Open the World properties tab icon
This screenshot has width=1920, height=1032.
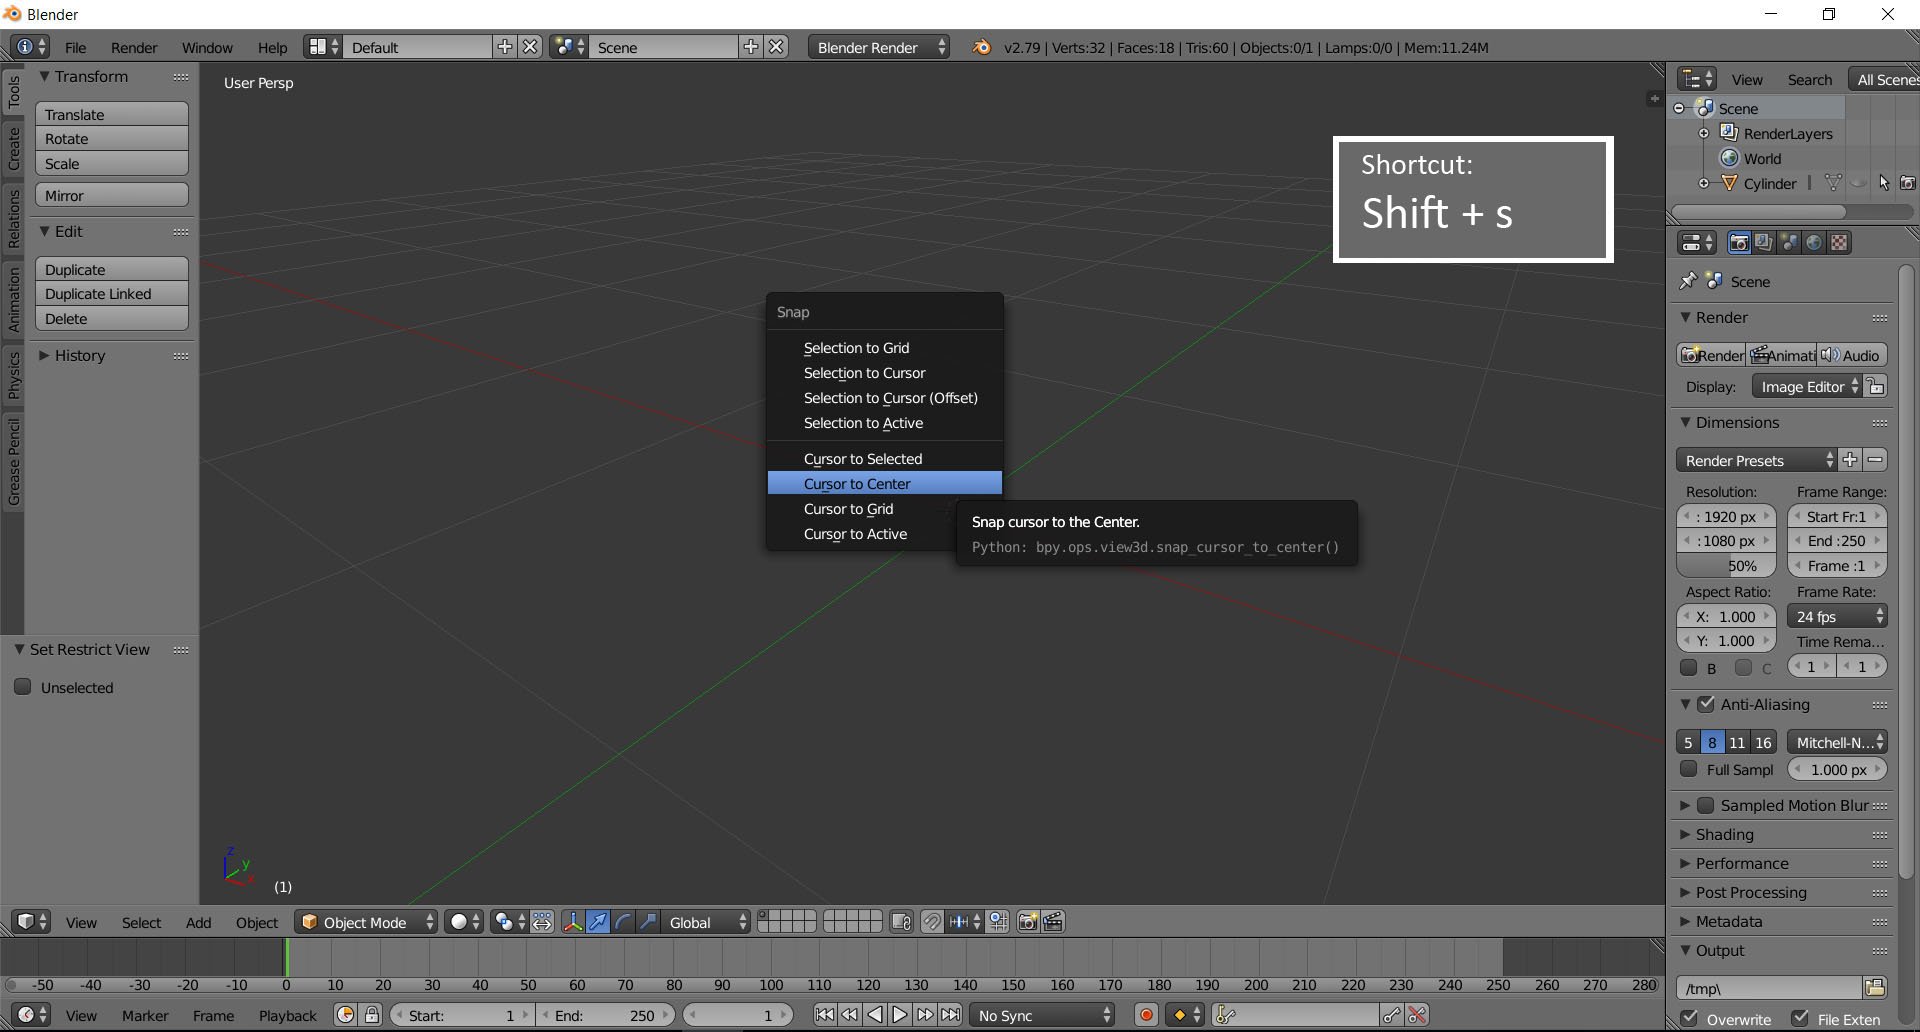pyautogui.click(x=1813, y=243)
